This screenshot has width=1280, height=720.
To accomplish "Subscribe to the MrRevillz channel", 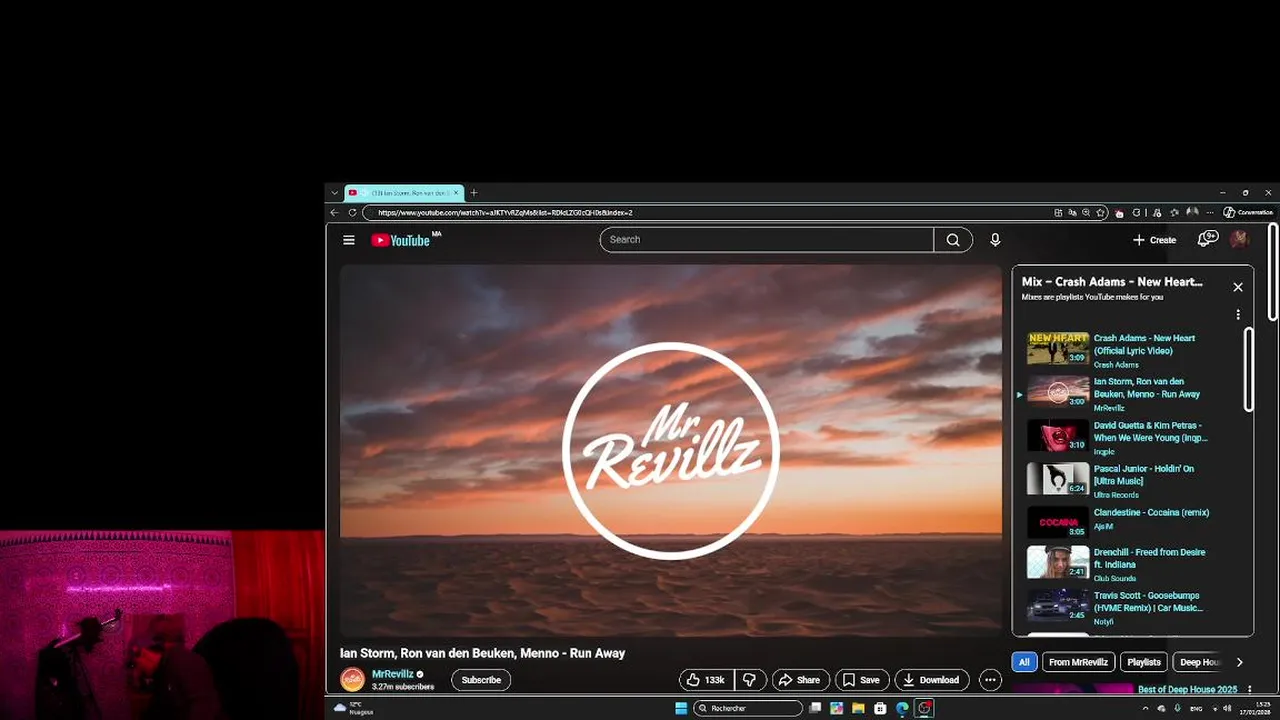I will 481,680.
